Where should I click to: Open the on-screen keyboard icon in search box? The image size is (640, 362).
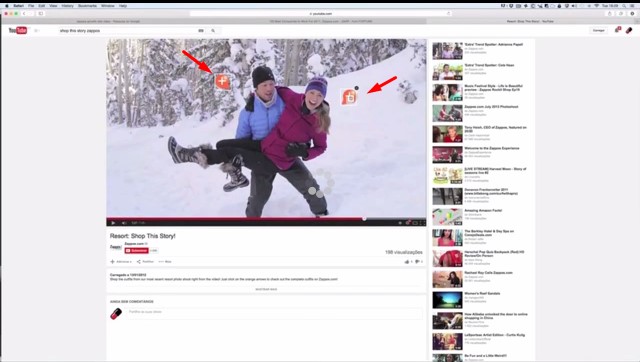point(201,31)
